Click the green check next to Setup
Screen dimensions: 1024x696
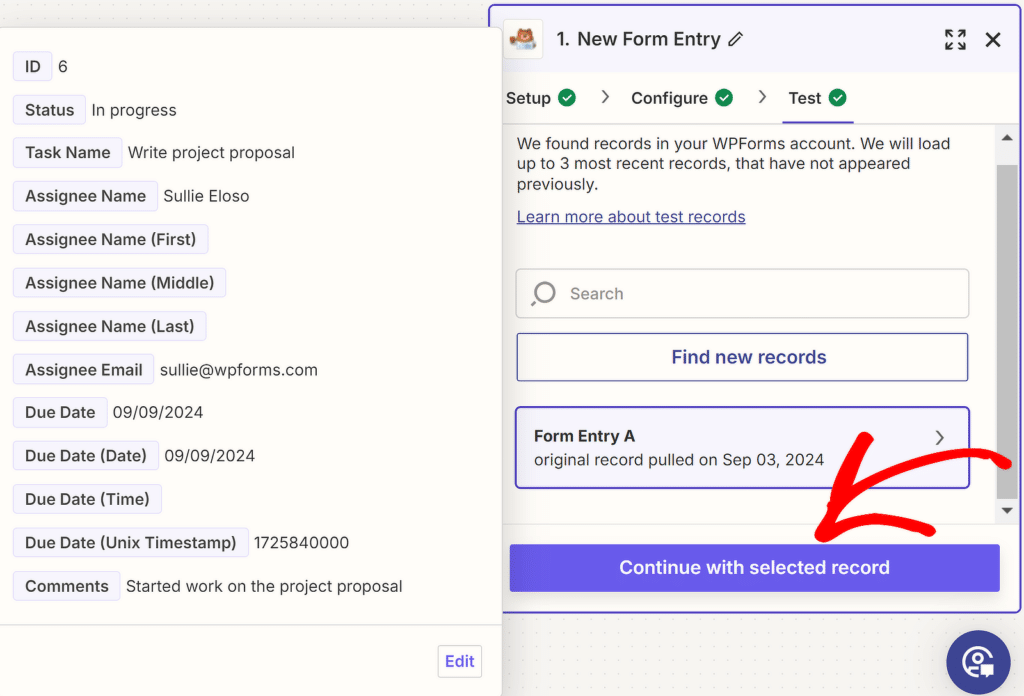[567, 98]
